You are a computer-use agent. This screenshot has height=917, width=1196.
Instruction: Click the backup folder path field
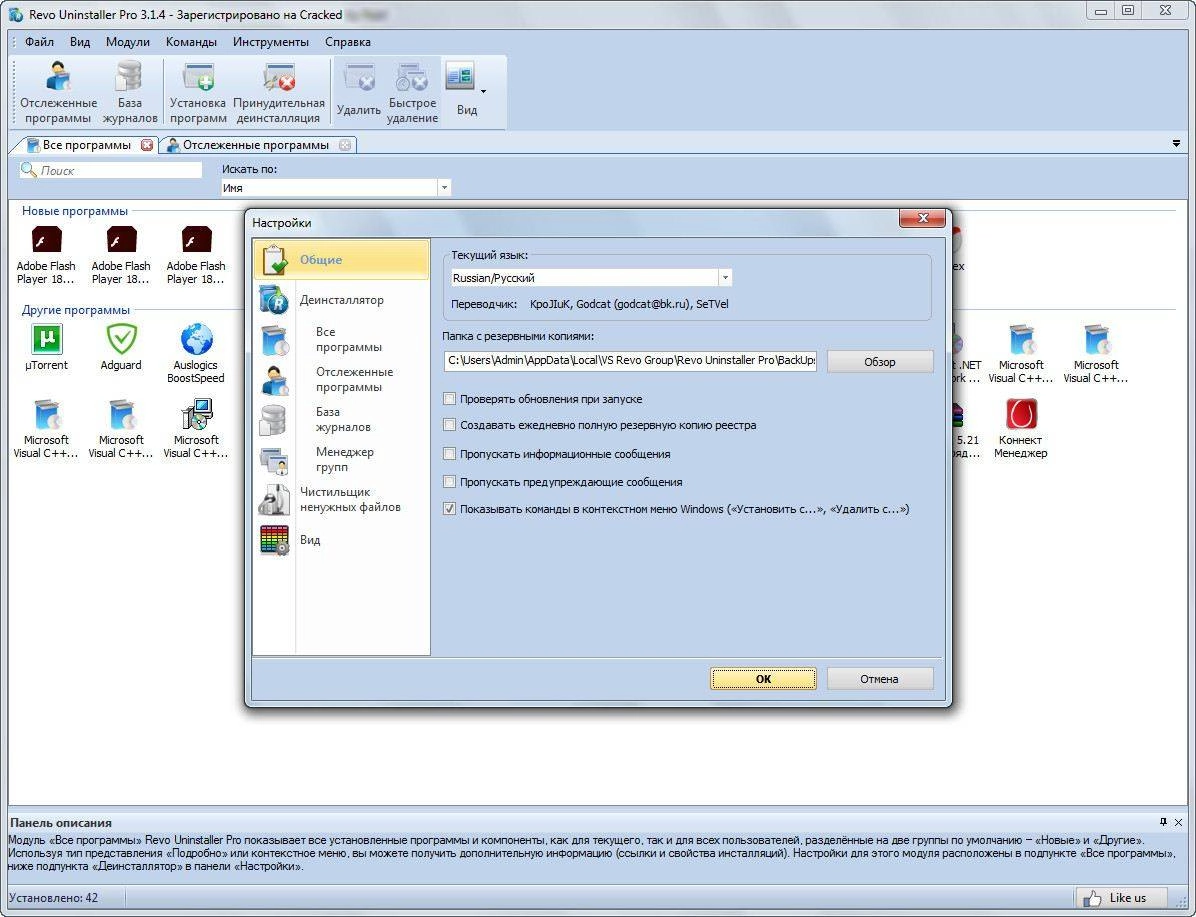tap(630, 360)
